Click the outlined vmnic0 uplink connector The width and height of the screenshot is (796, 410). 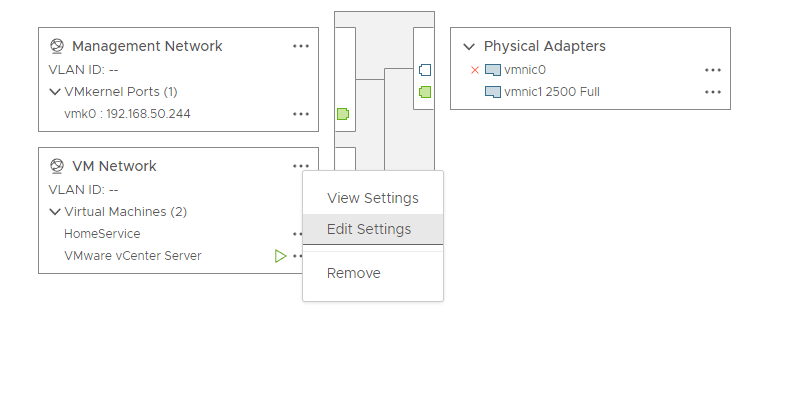pos(425,70)
